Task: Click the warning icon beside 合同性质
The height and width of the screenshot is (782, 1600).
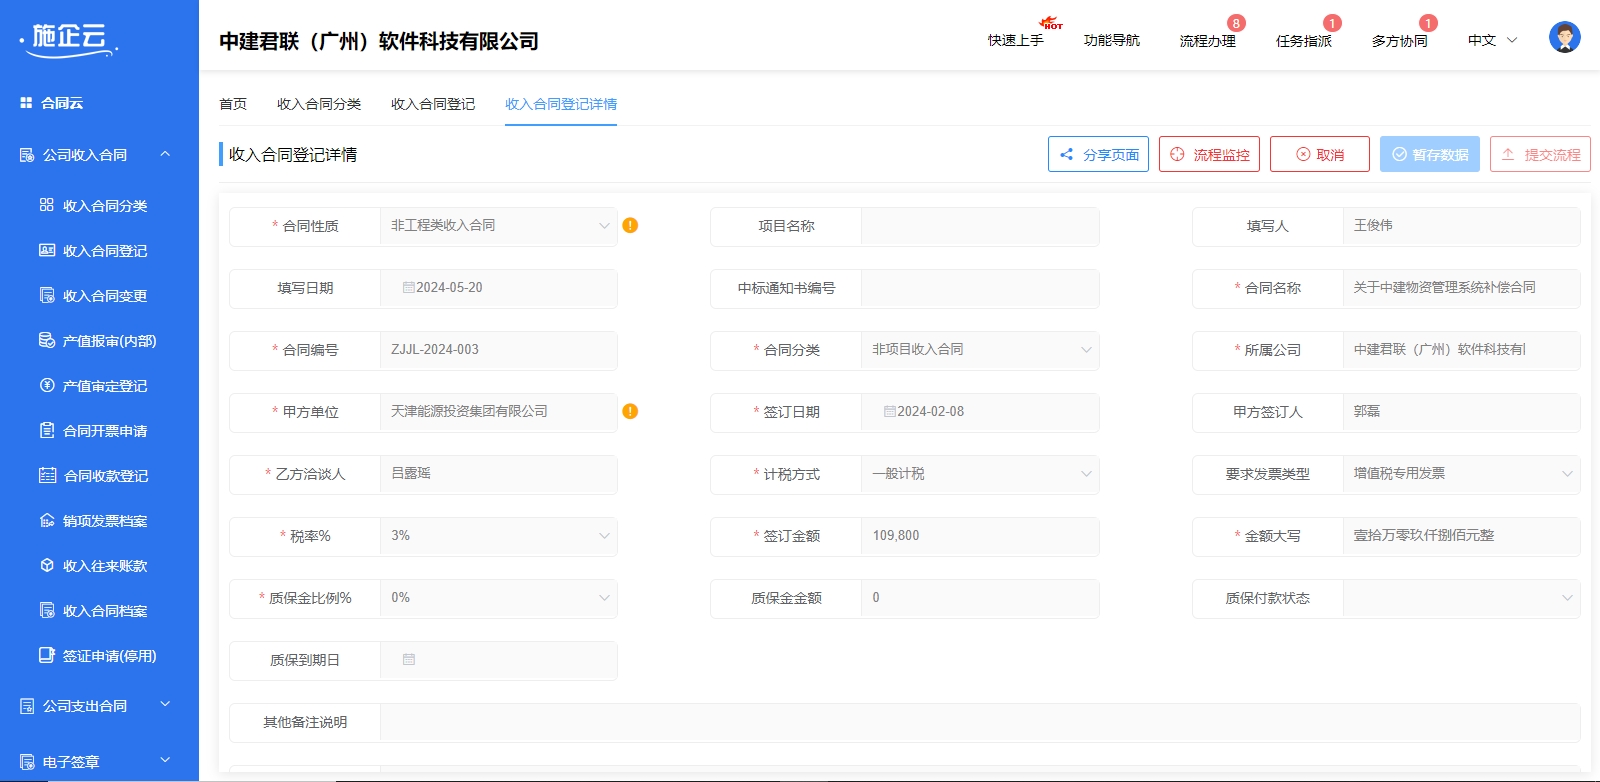Action: [x=630, y=225]
